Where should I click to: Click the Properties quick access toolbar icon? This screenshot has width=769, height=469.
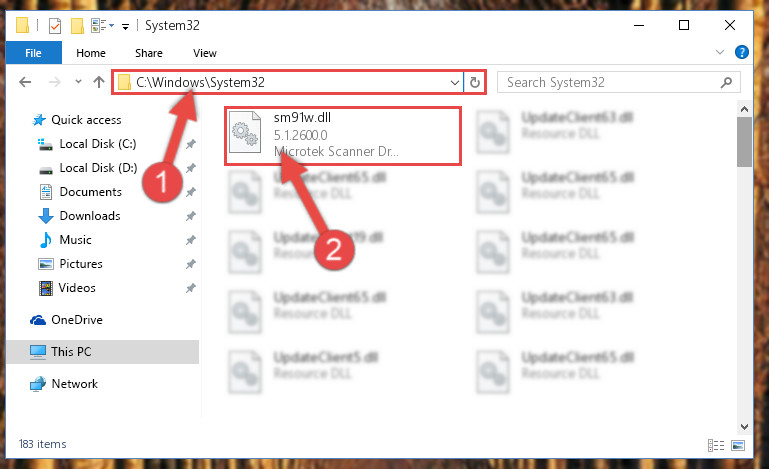(x=55, y=26)
